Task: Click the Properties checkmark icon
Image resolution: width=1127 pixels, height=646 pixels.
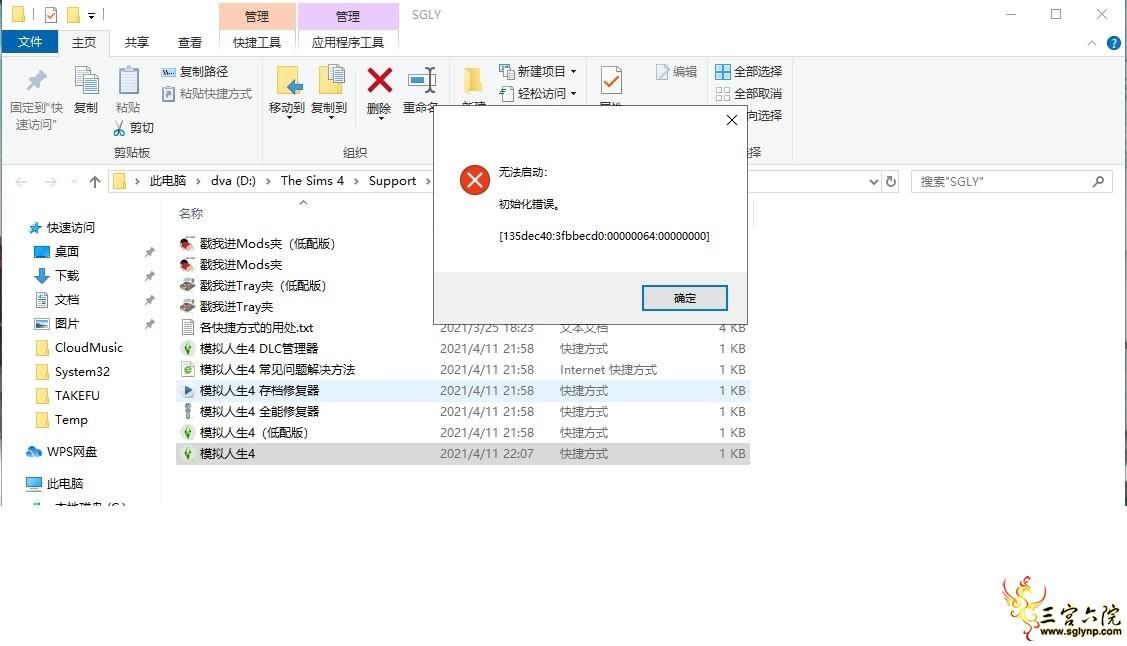Action: (x=611, y=80)
